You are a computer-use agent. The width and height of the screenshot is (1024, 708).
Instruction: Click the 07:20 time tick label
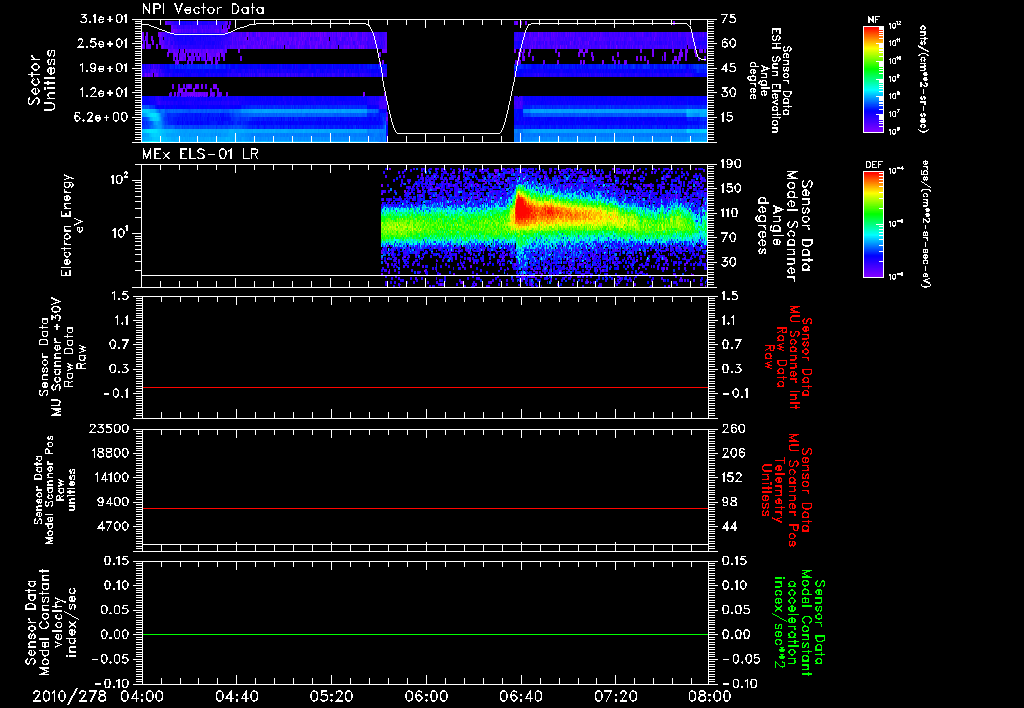(x=615, y=696)
